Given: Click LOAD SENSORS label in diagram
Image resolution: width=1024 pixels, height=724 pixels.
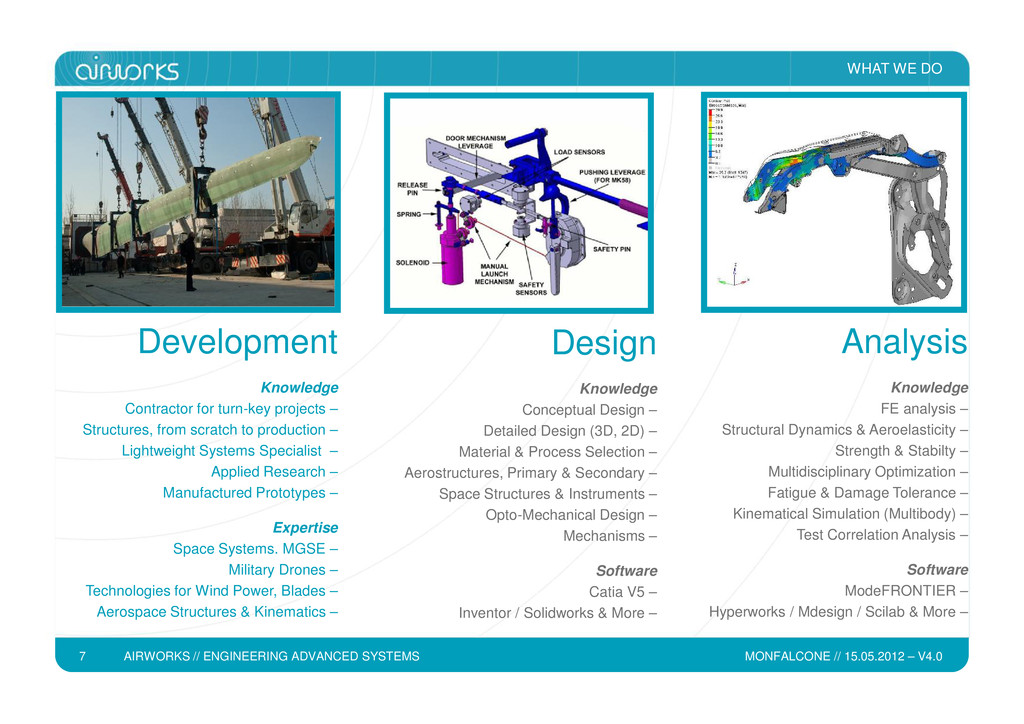Looking at the screenshot, I should tap(579, 152).
